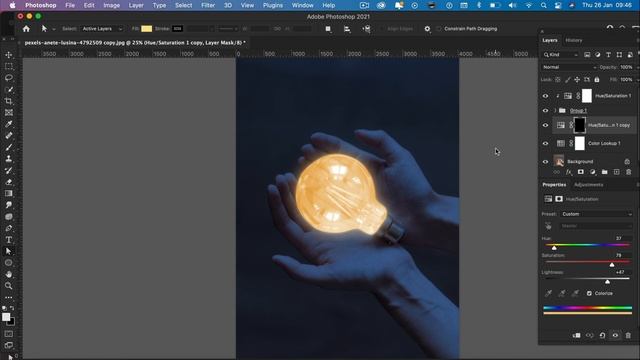The image size is (640, 360).
Task: Add a layer mask button
Action: click(580, 172)
